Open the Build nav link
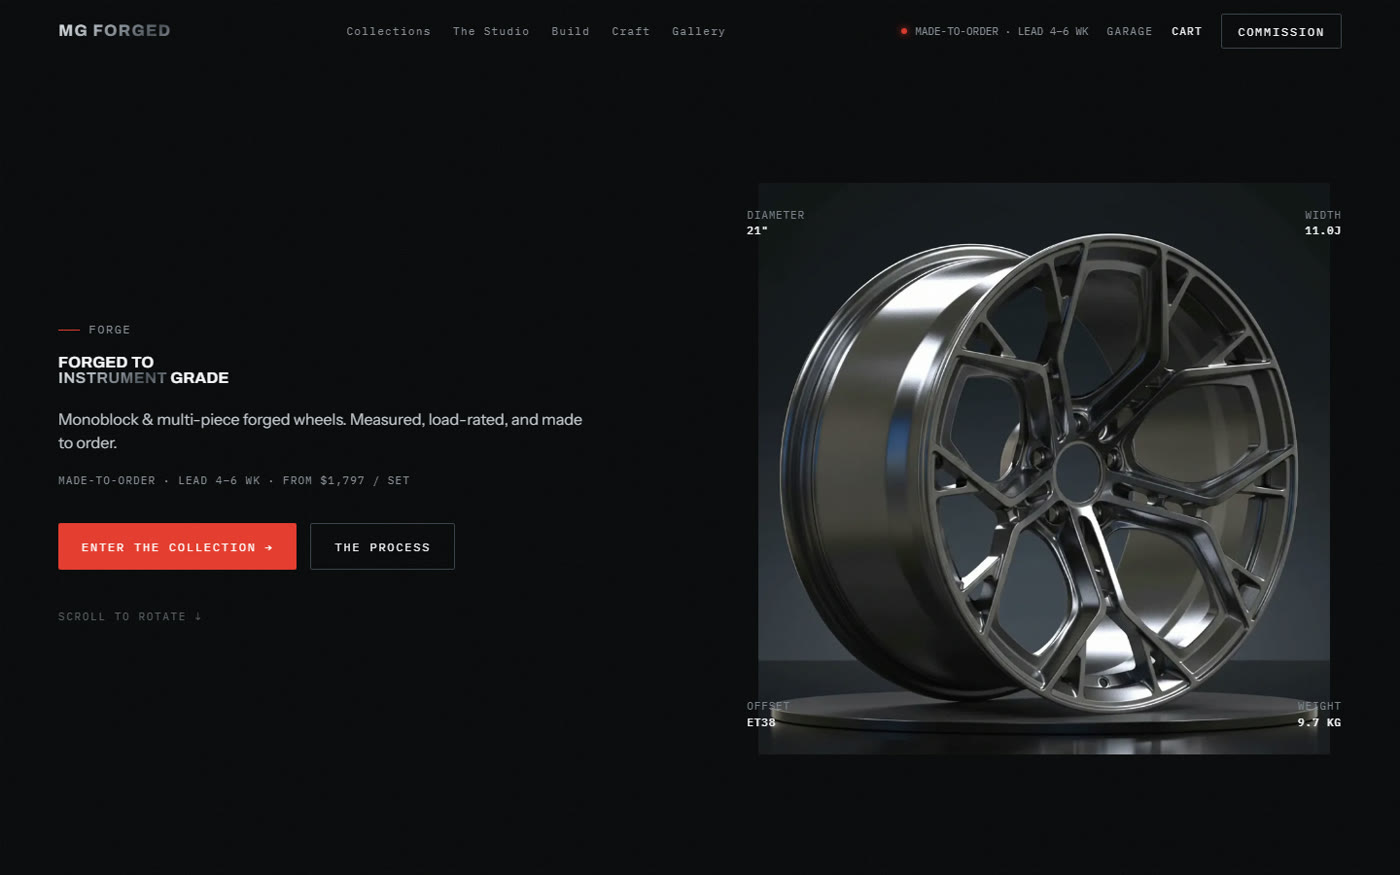 coord(570,32)
